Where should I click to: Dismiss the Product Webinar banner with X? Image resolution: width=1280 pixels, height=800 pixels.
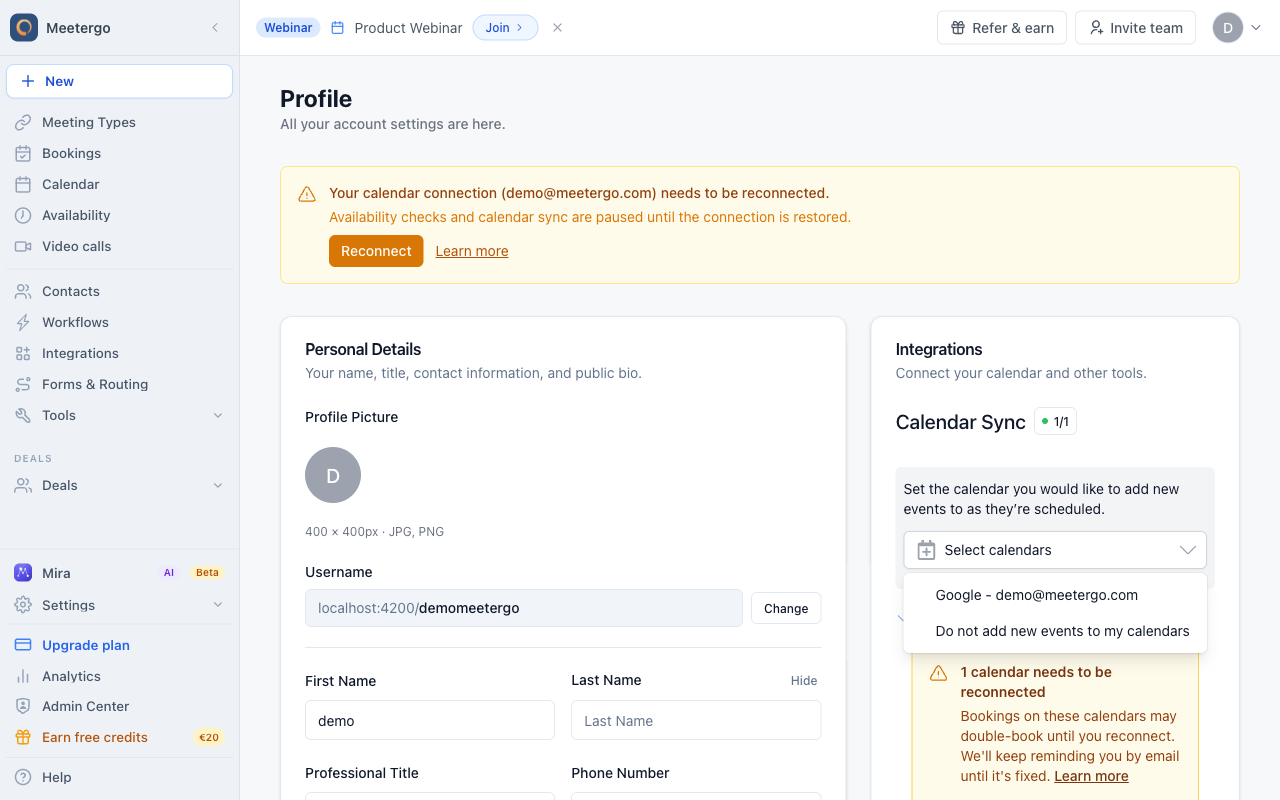(x=557, y=28)
